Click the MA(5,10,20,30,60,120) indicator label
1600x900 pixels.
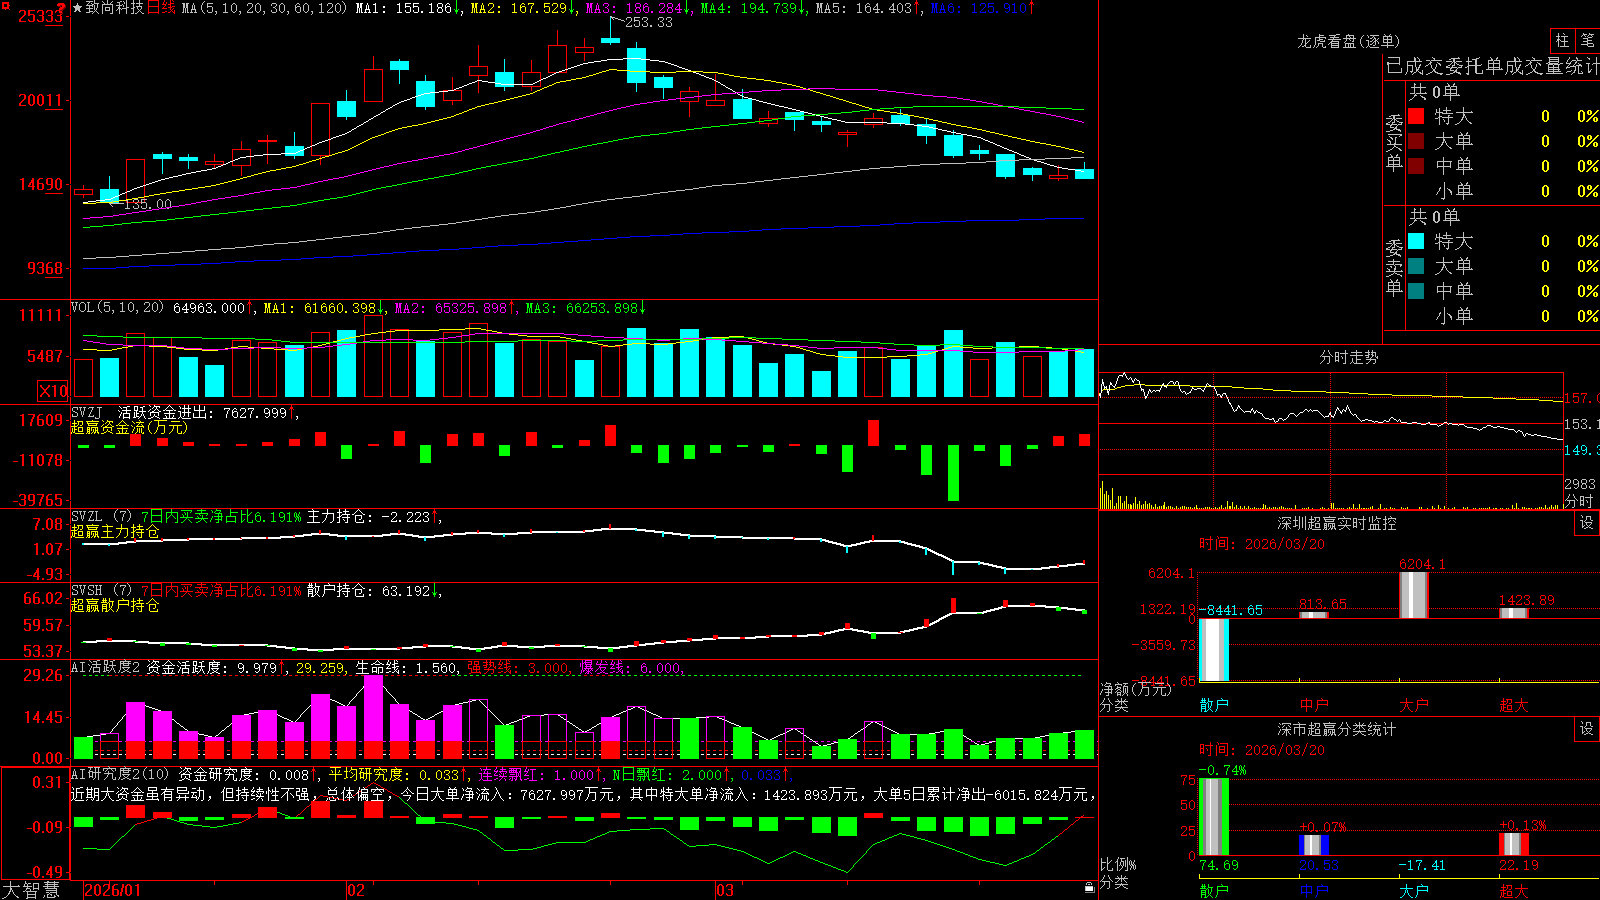264,8
